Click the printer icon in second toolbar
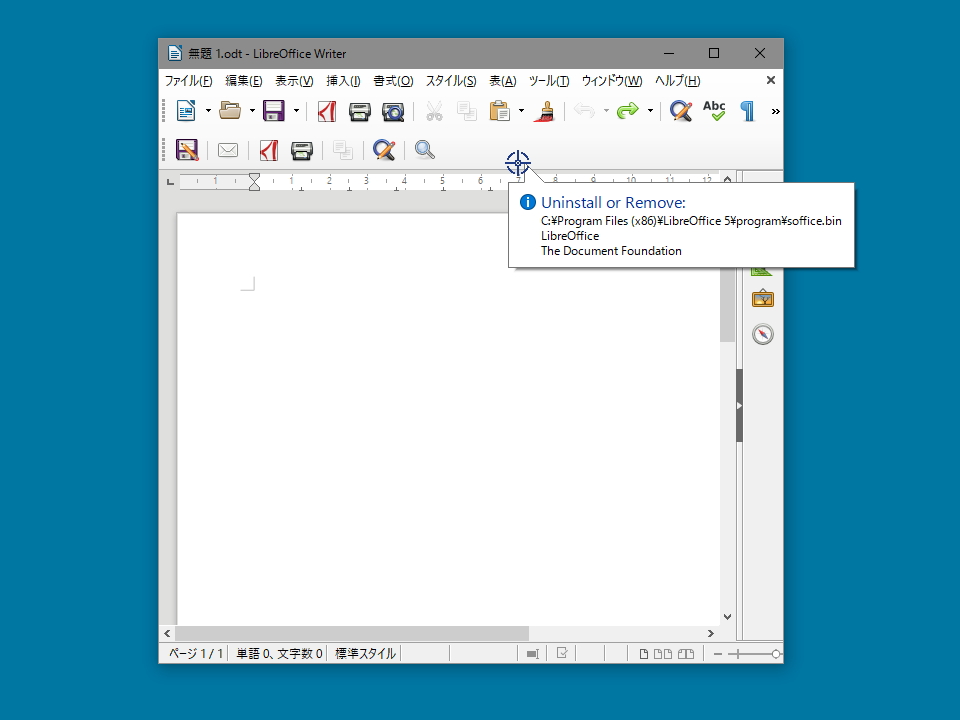 [302, 150]
